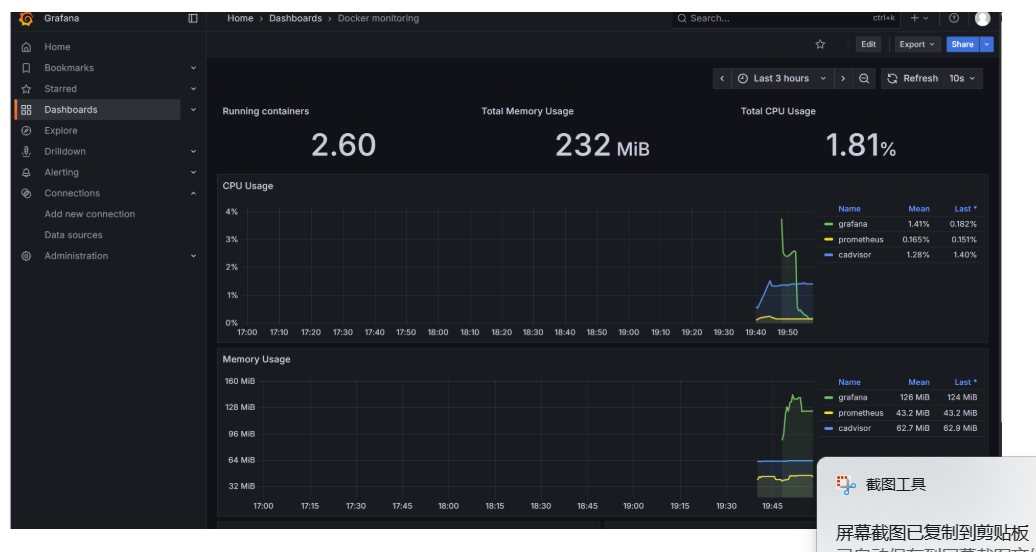Click the Memory Usage panel title
Viewport: 1036px width, 552px height.
pyautogui.click(x=256, y=360)
